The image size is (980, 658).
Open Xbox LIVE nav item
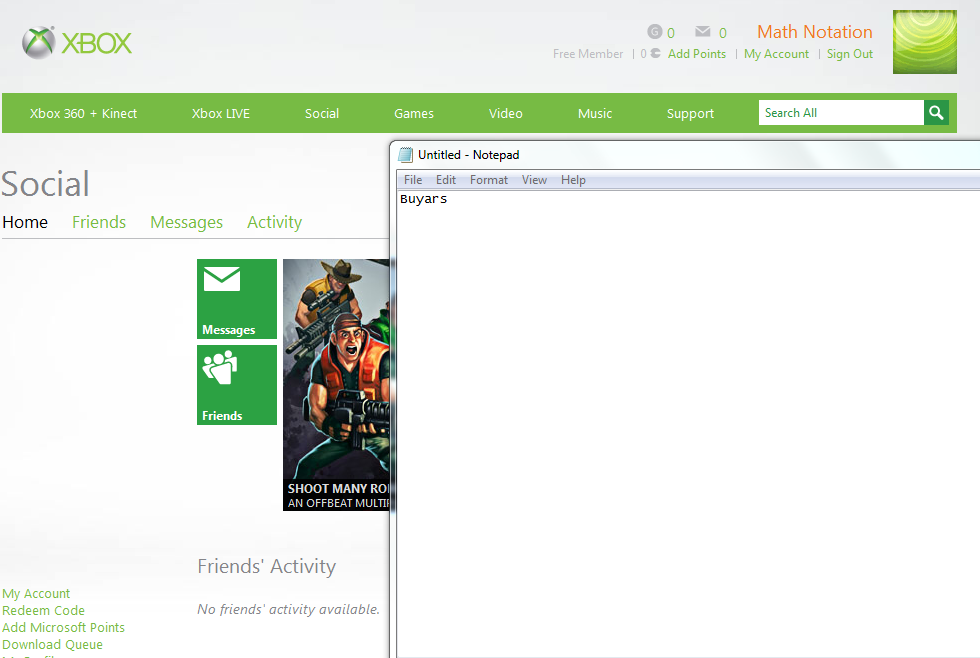point(221,114)
